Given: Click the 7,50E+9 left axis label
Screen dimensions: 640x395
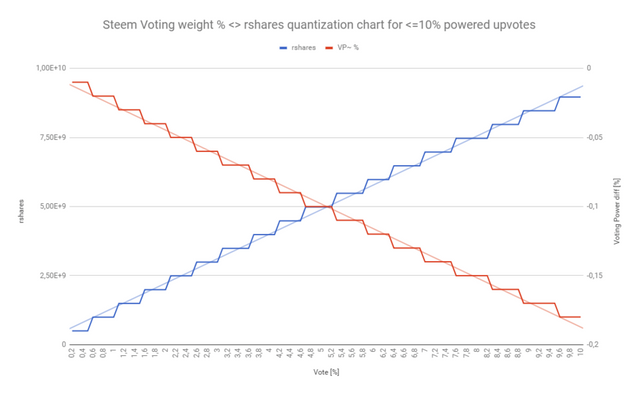Looking at the screenshot, I should [53, 137].
